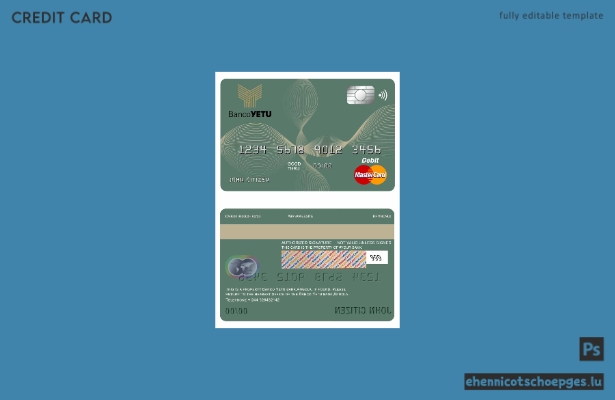Click the CVV code box on the card back
The width and height of the screenshot is (615, 400).
point(377,258)
